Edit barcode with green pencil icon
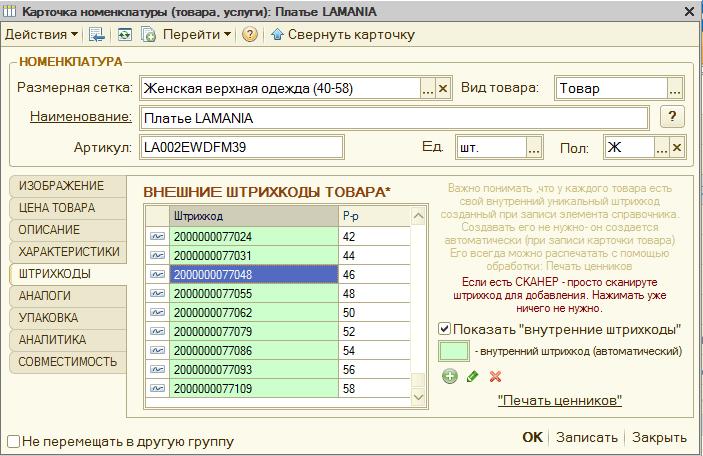Viewport: 703px width, 456px height. click(473, 376)
